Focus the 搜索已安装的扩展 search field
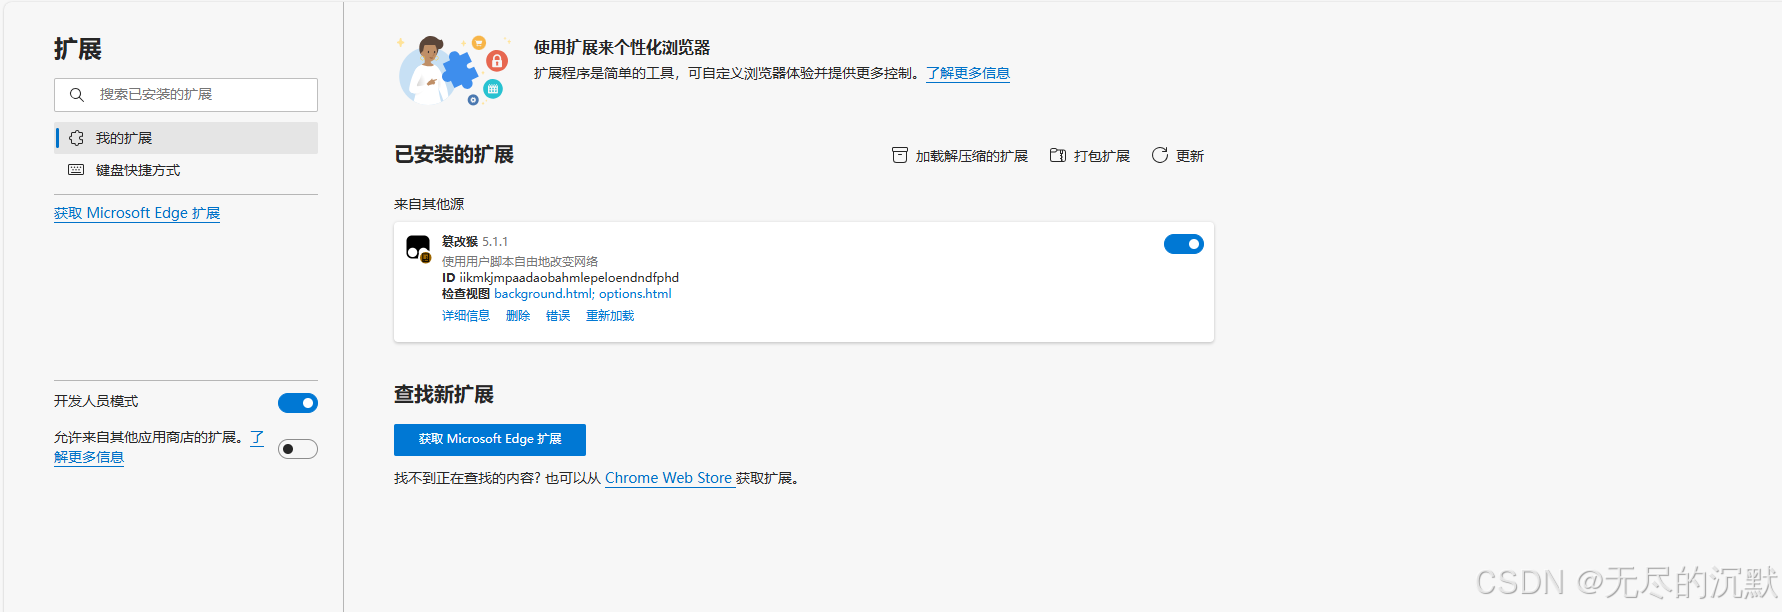 [x=186, y=95]
